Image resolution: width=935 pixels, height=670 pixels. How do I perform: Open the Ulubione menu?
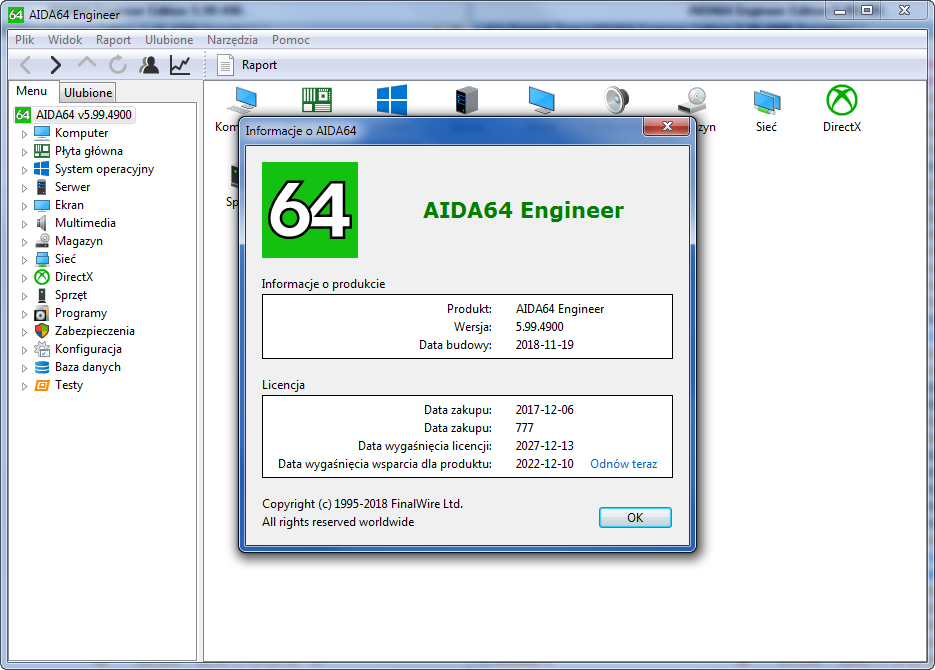coord(169,40)
